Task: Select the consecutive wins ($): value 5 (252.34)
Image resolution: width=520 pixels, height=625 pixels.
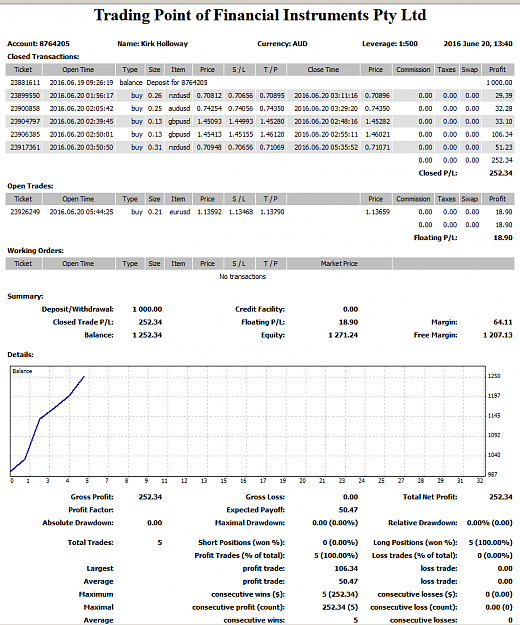Action: (340, 594)
